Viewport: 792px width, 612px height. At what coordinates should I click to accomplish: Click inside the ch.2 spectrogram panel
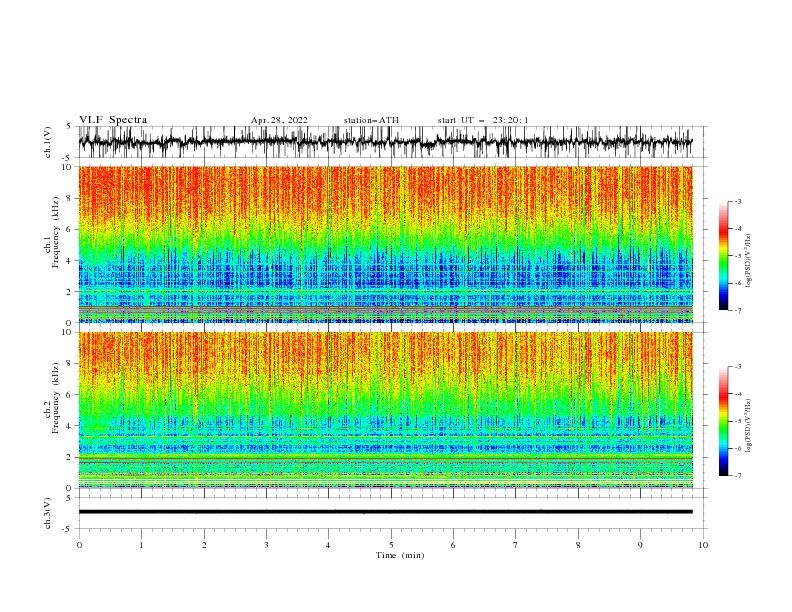385,410
